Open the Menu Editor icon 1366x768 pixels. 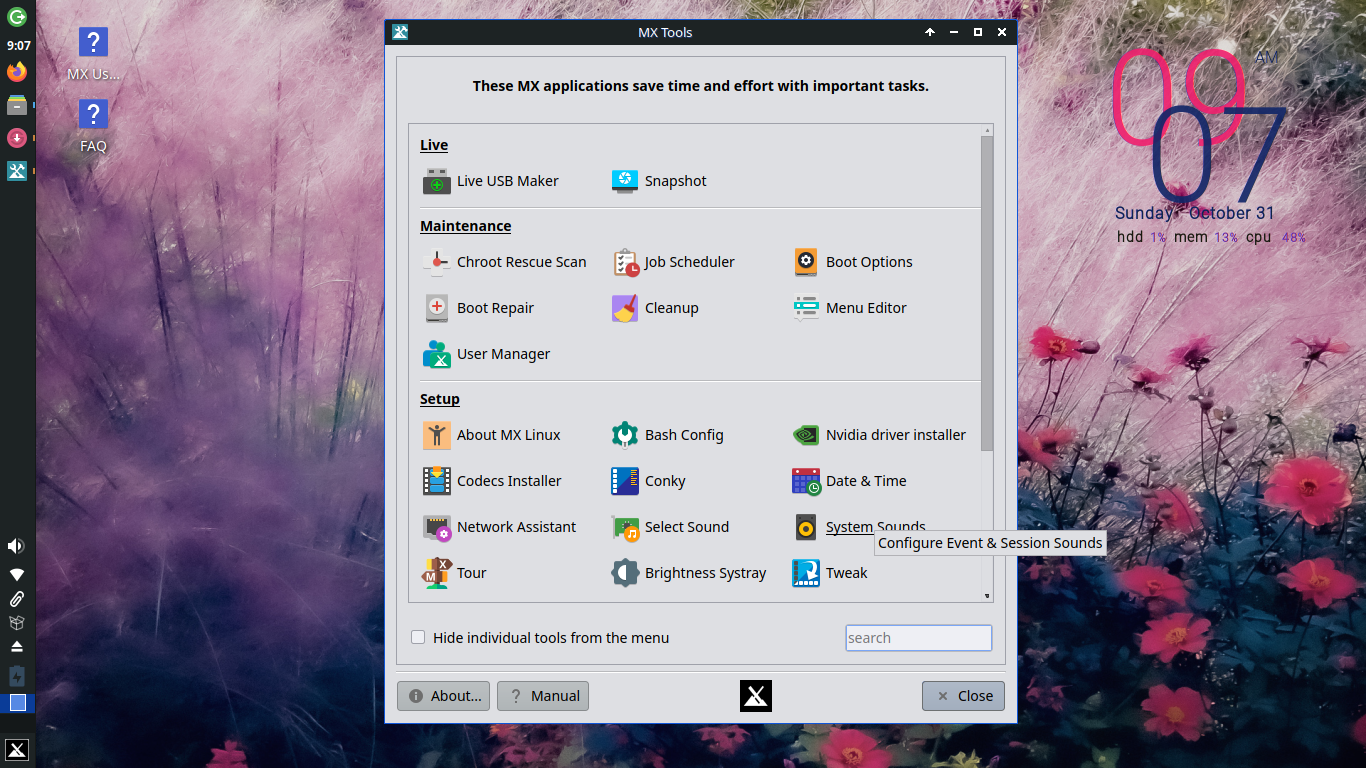[x=806, y=308]
